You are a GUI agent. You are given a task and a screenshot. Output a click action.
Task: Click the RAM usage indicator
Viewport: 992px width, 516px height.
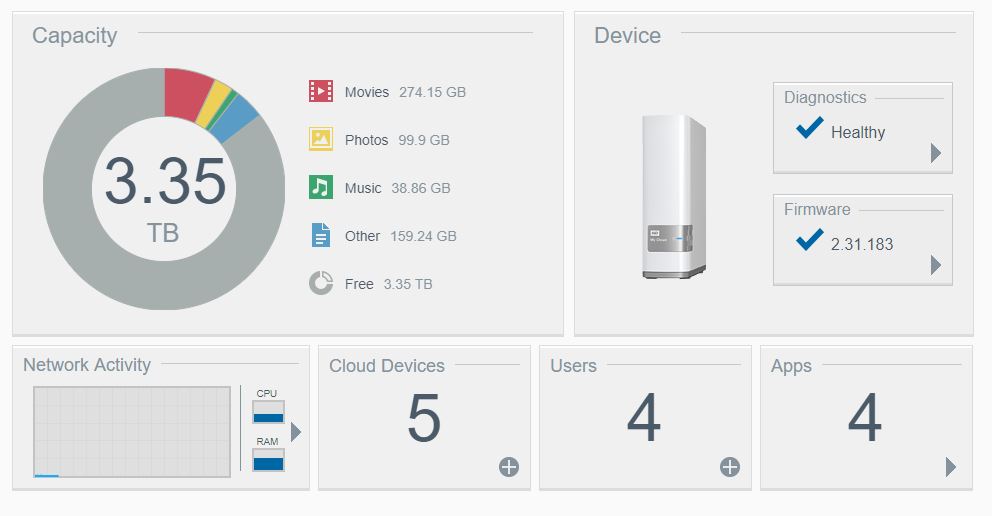pos(268,460)
